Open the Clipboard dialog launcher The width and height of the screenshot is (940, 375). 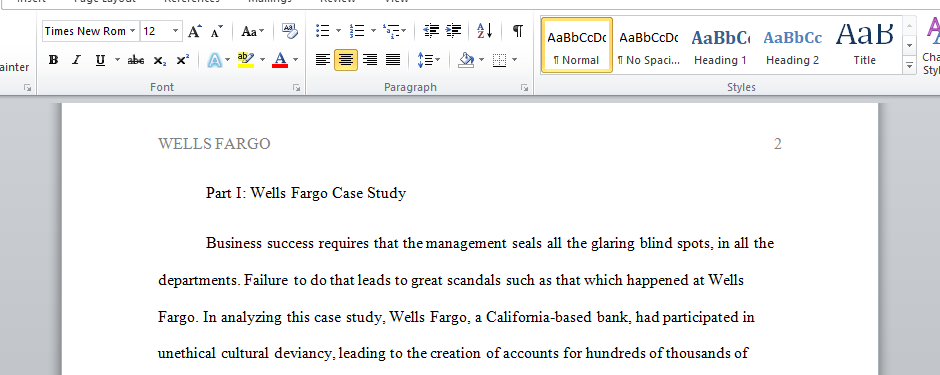pyautogui.click(x=27, y=87)
